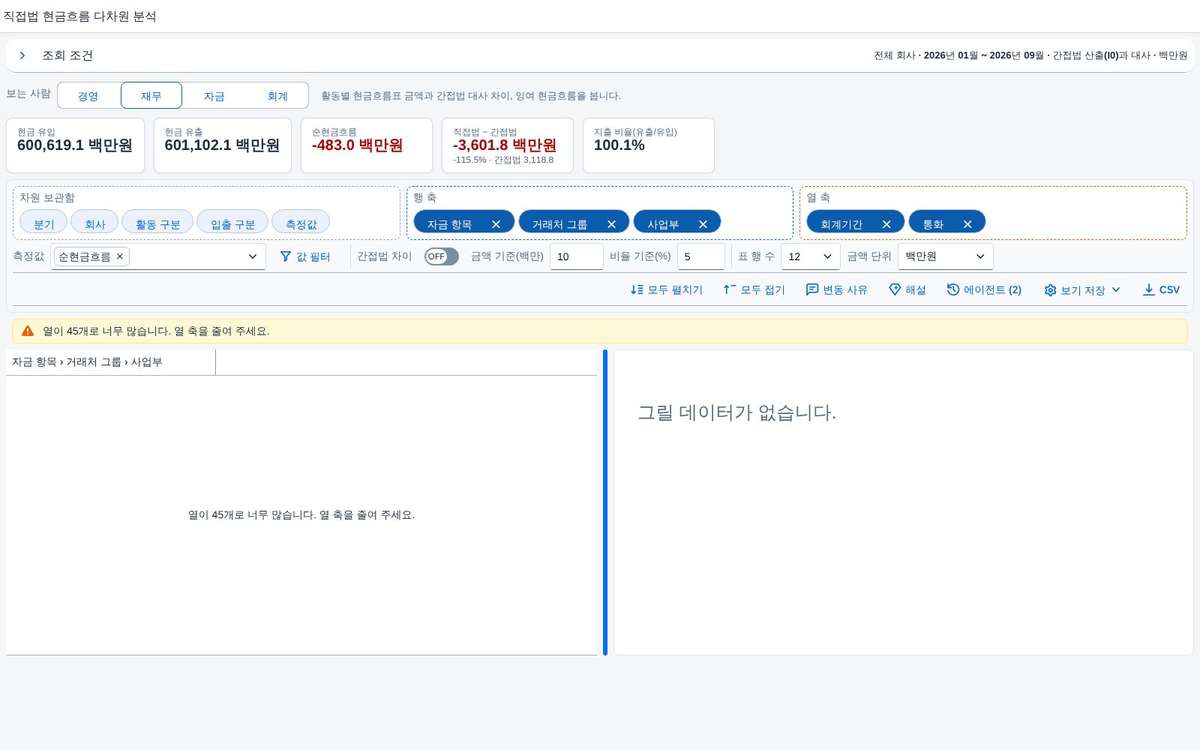Open the 직접법 − 간접법 KPI card
Screen dimensions: 1200x750
pos(507,145)
